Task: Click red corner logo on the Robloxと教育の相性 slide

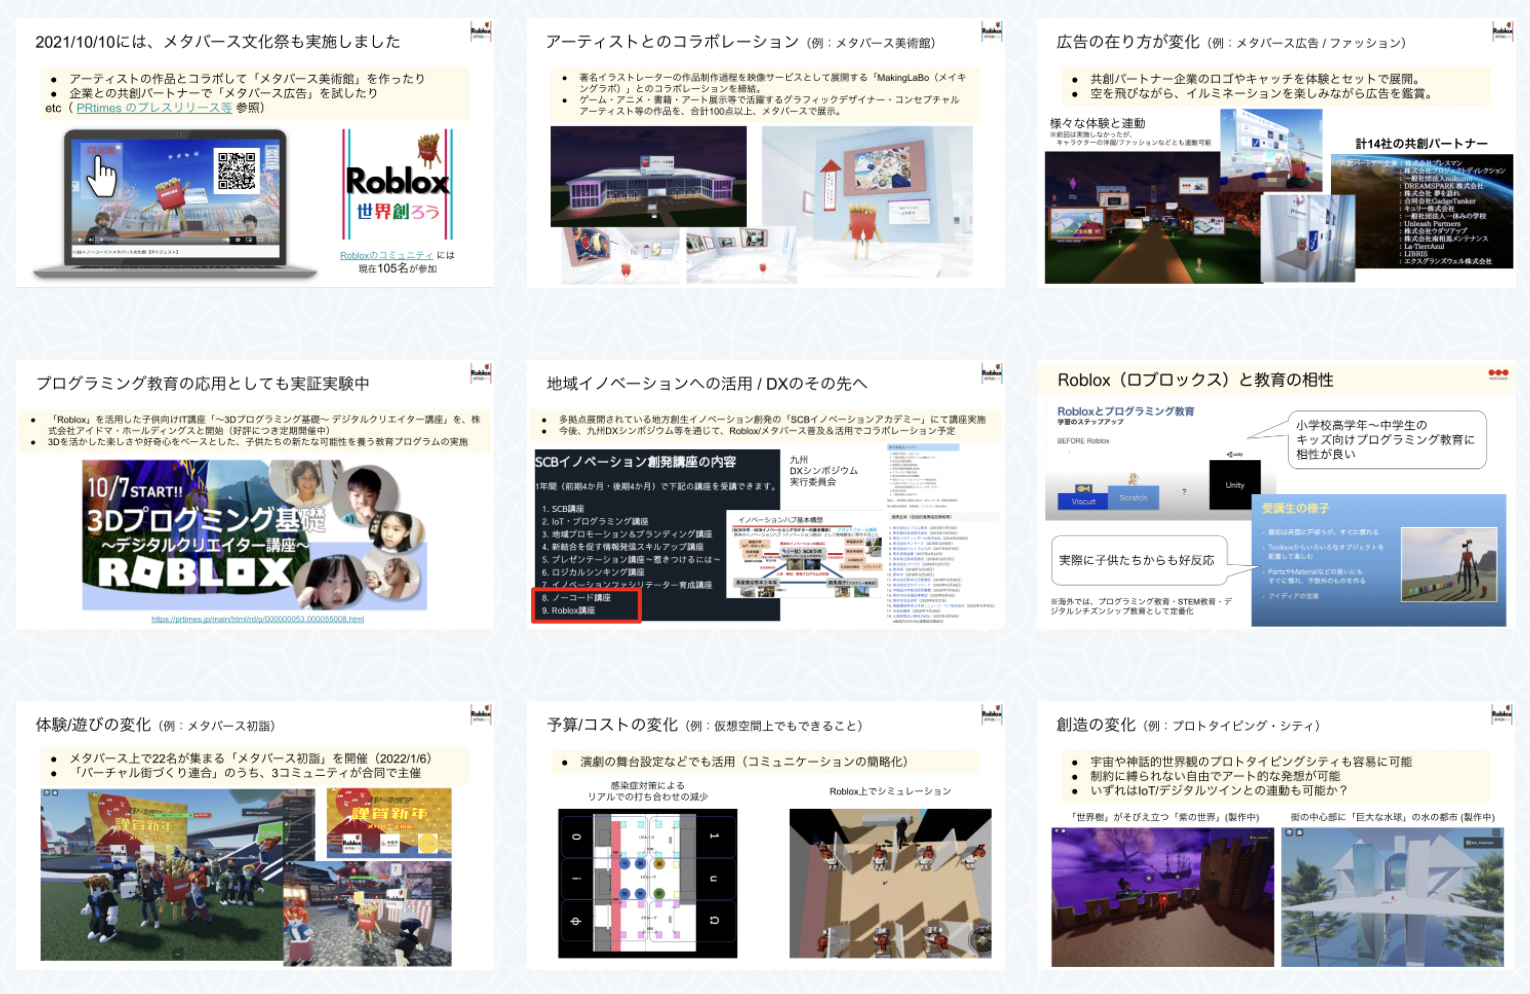Action: pyautogui.click(x=1498, y=374)
